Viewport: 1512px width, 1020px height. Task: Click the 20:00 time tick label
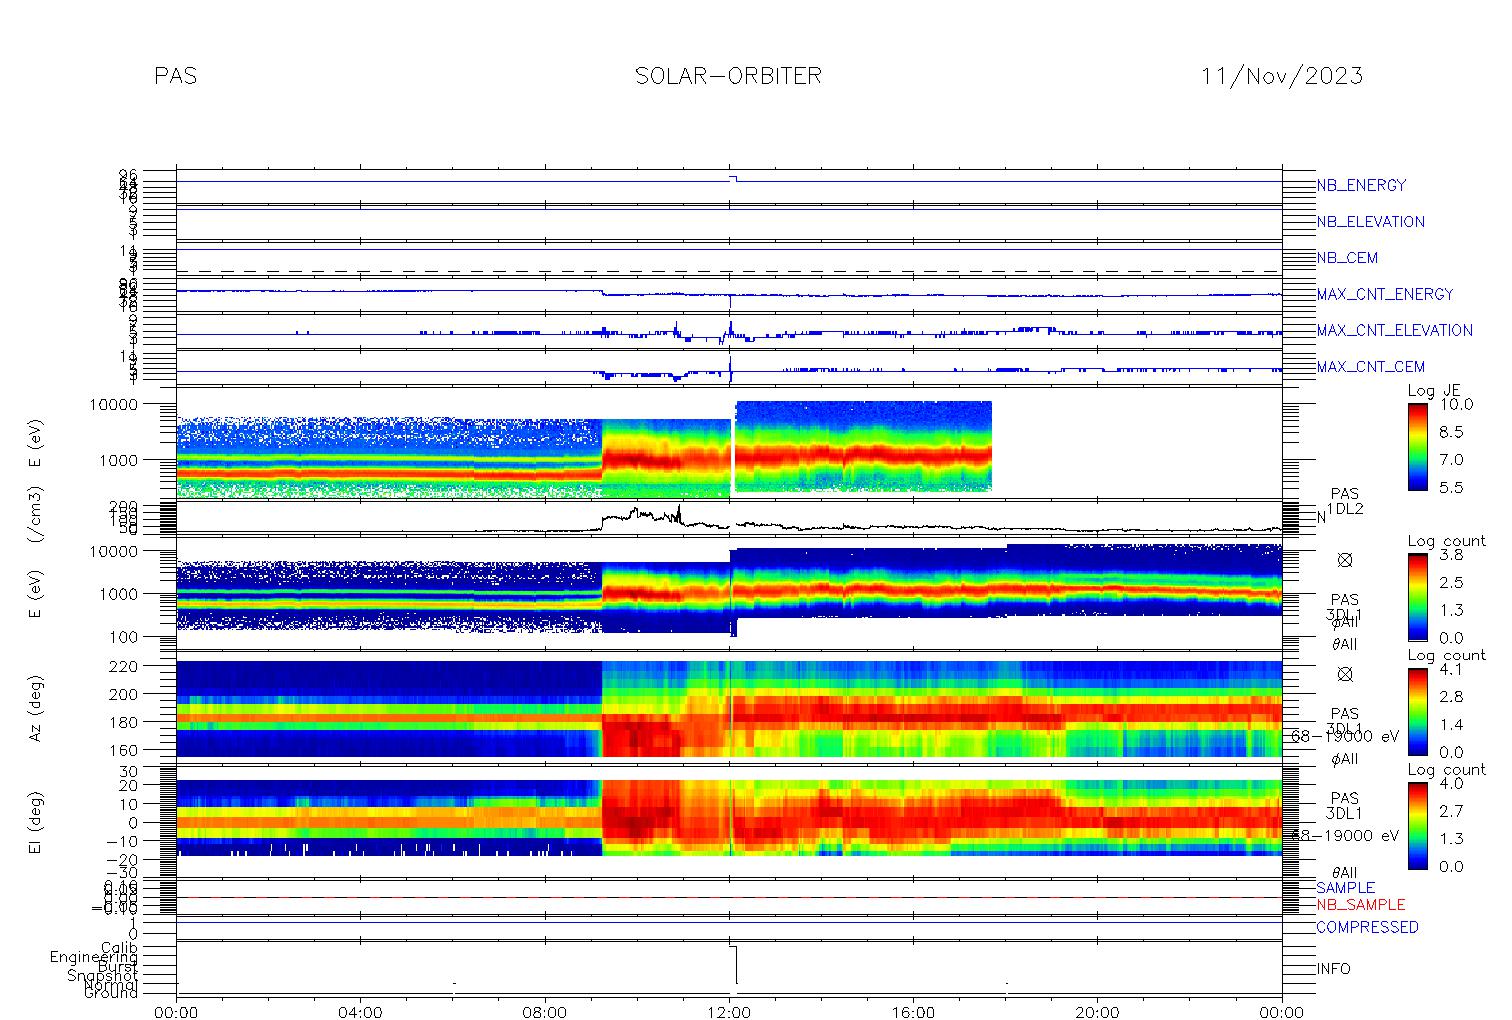pos(1097,1012)
